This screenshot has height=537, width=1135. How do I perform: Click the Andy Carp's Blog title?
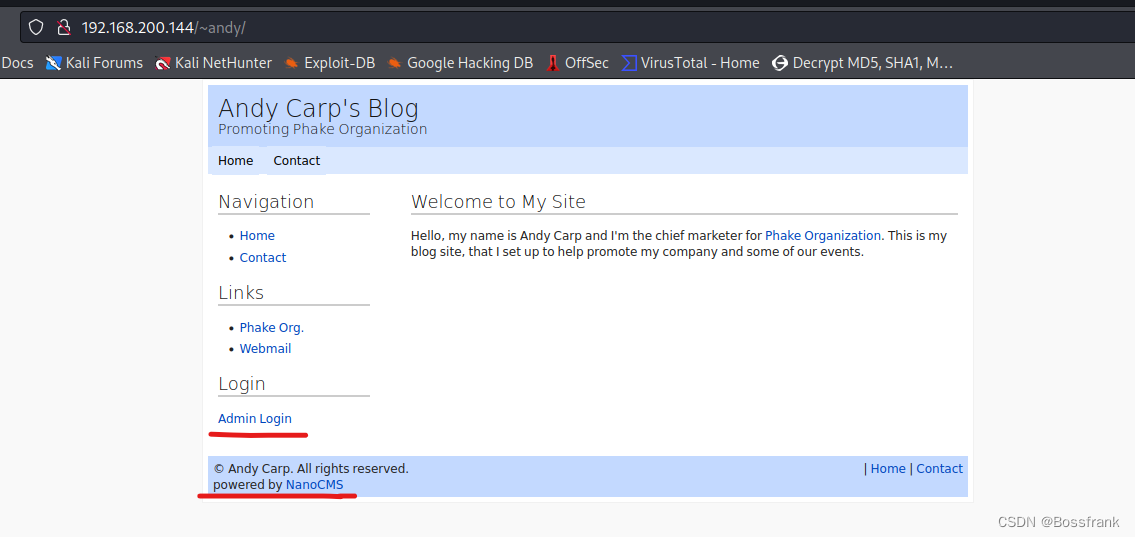pyautogui.click(x=318, y=108)
